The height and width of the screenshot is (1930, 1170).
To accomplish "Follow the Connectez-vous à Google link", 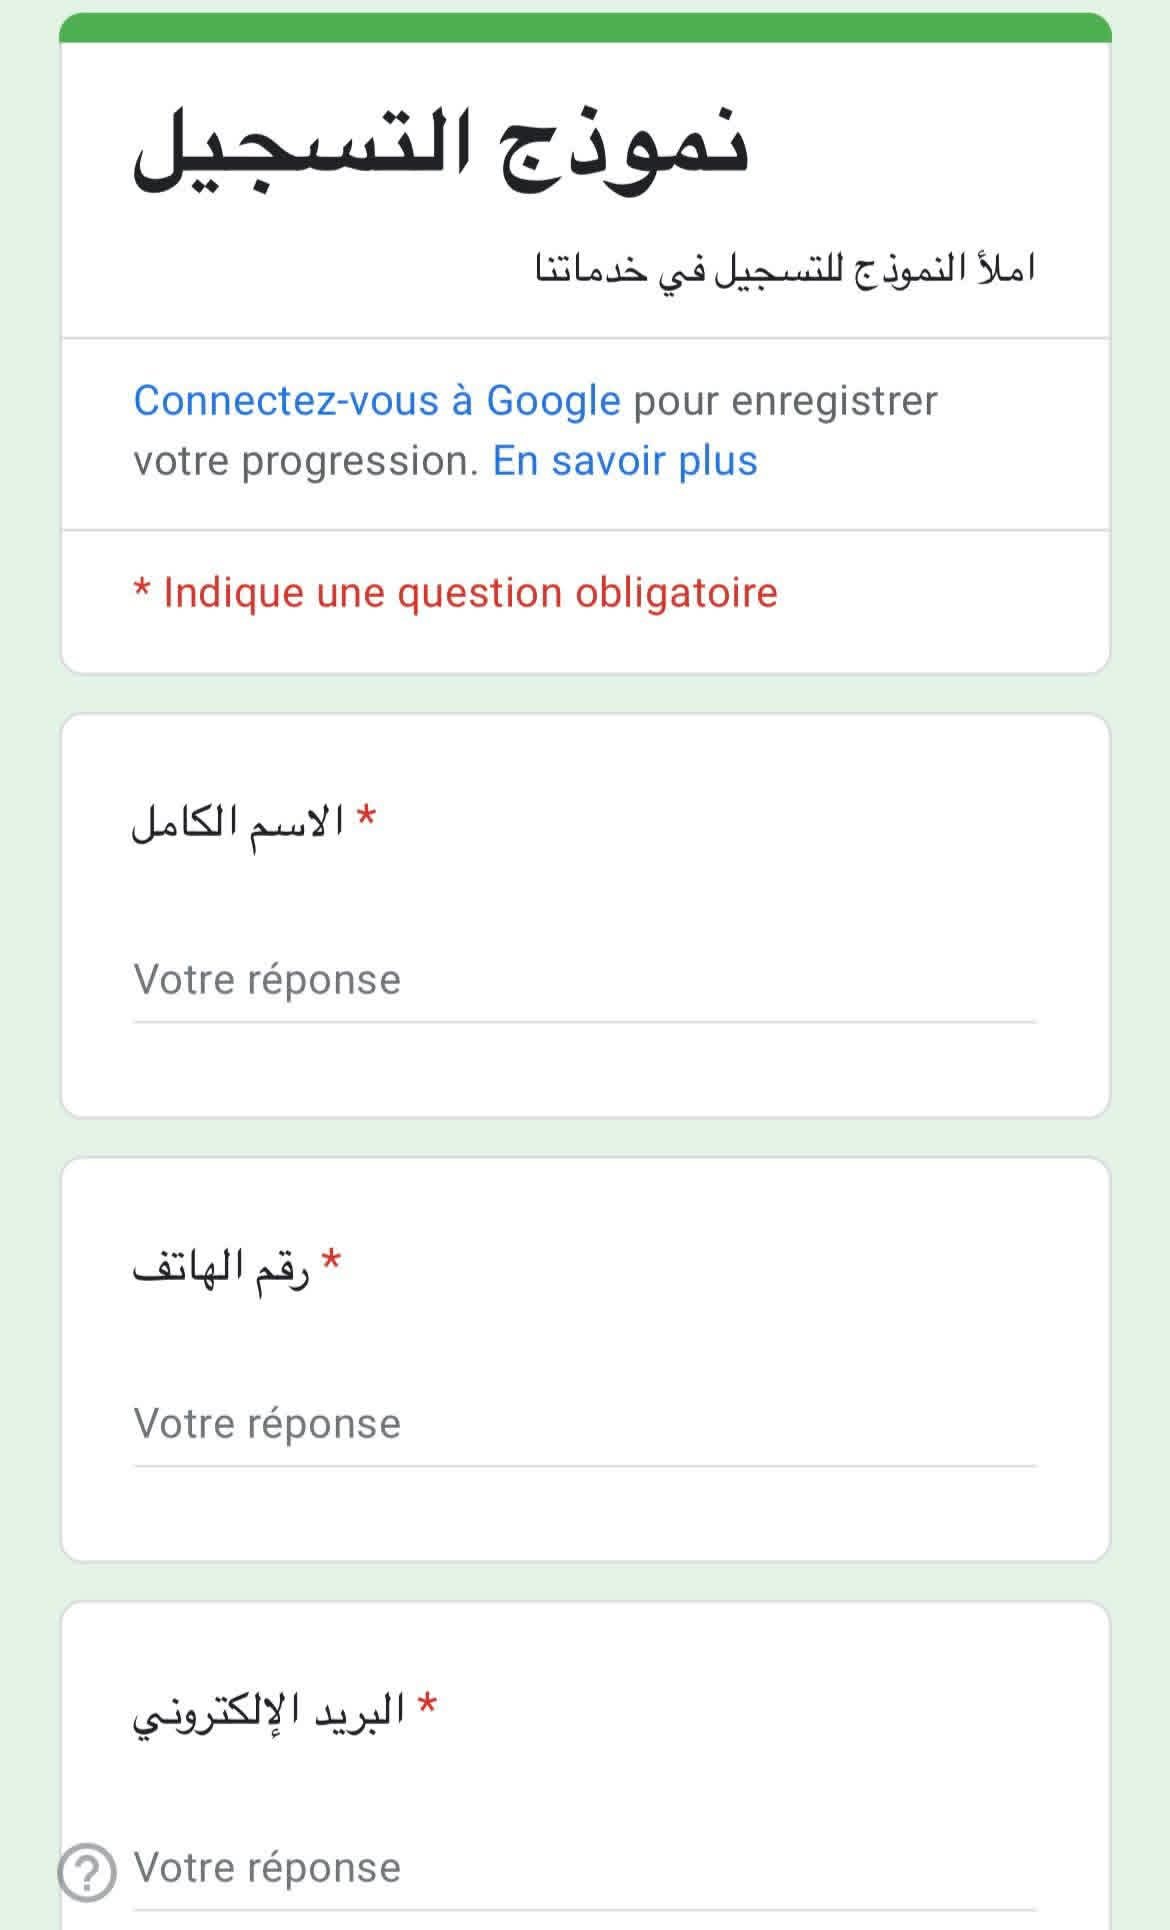I will [377, 401].
